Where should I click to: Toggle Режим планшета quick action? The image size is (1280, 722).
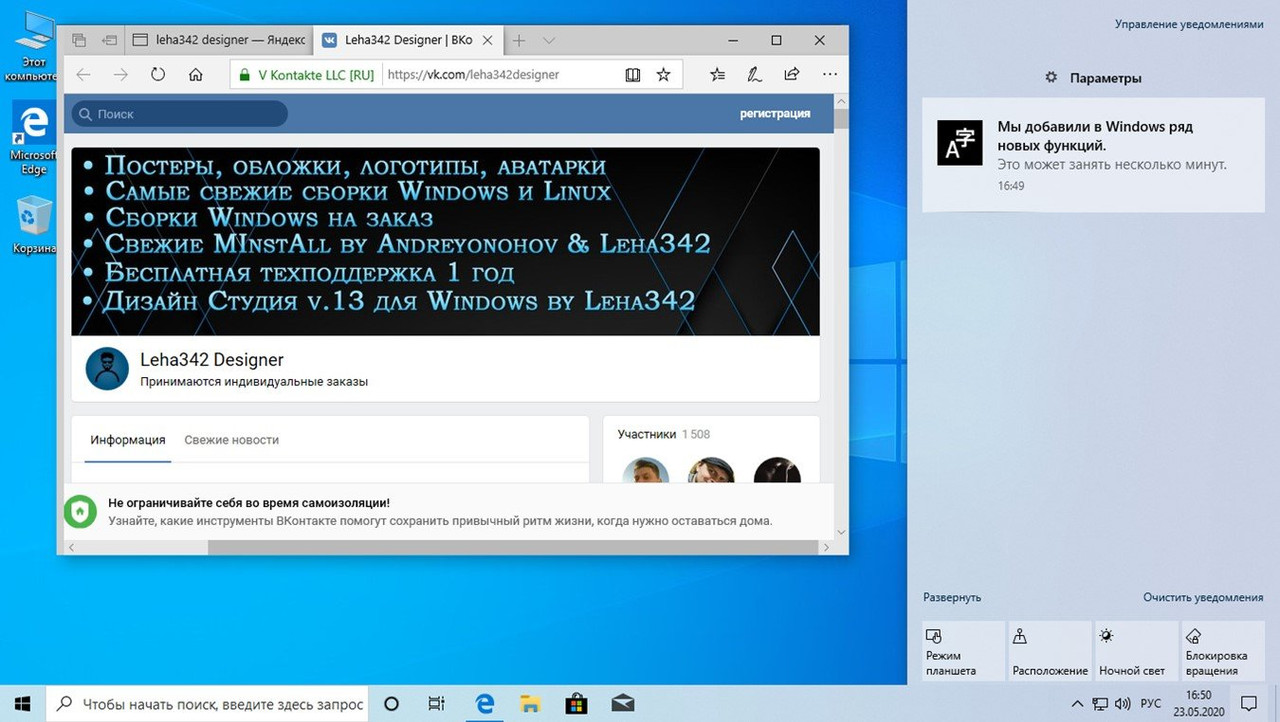coord(962,650)
